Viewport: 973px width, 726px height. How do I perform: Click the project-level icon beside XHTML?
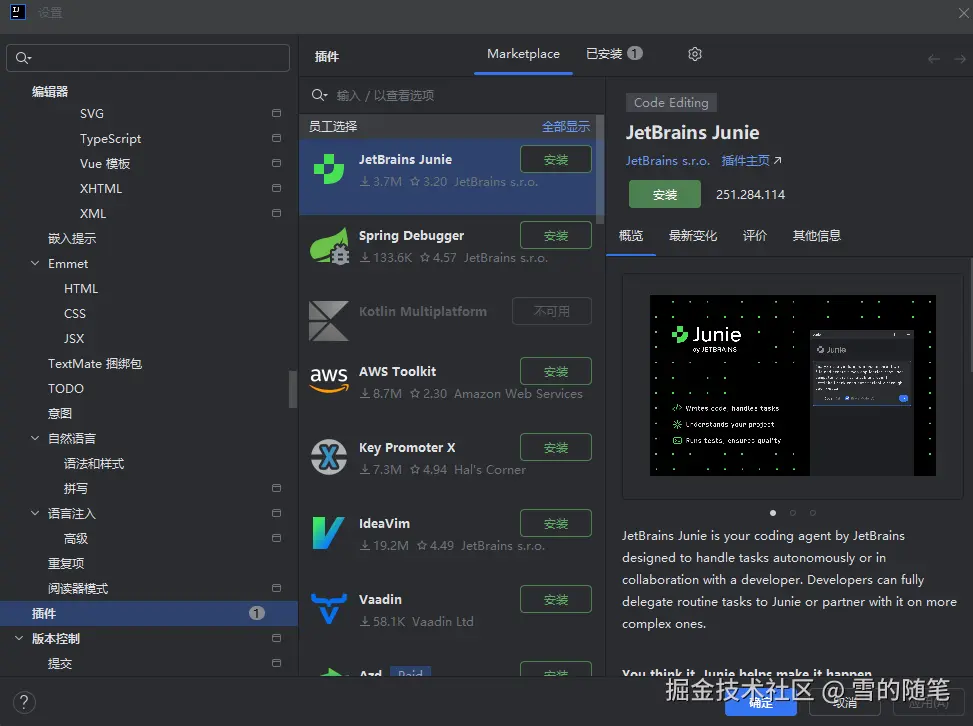[276, 188]
